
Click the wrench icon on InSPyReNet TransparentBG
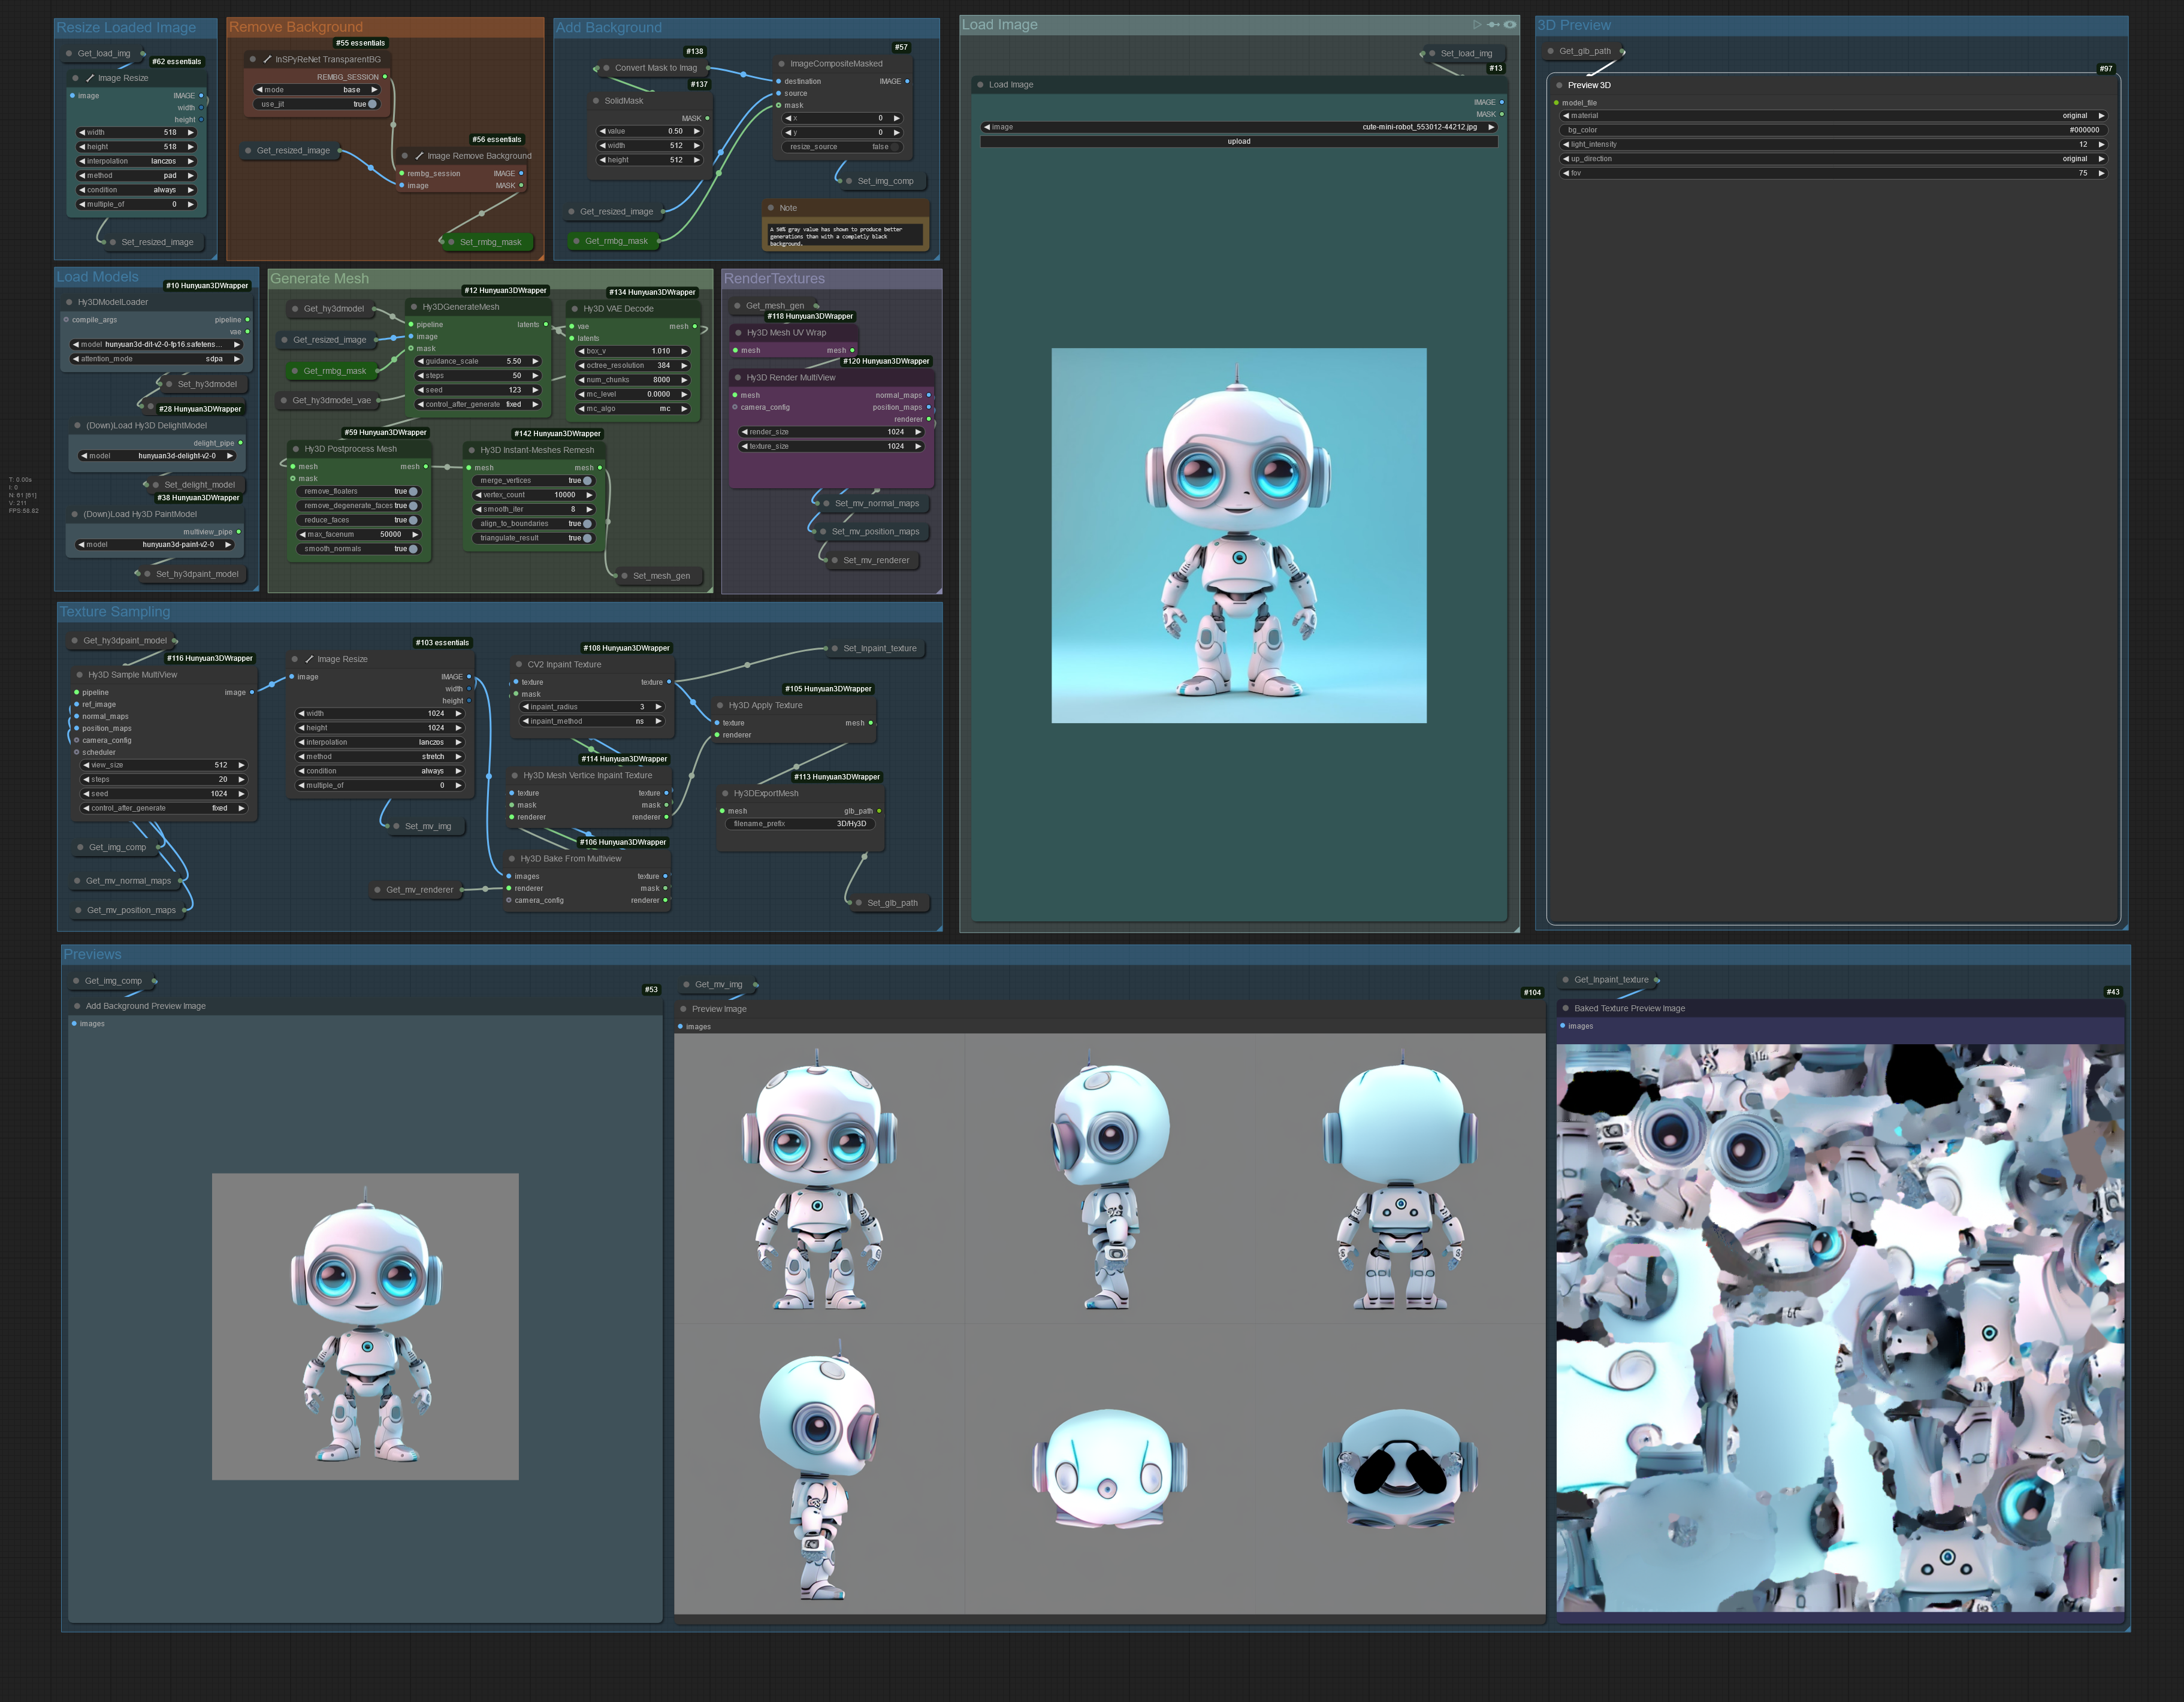tap(268, 59)
